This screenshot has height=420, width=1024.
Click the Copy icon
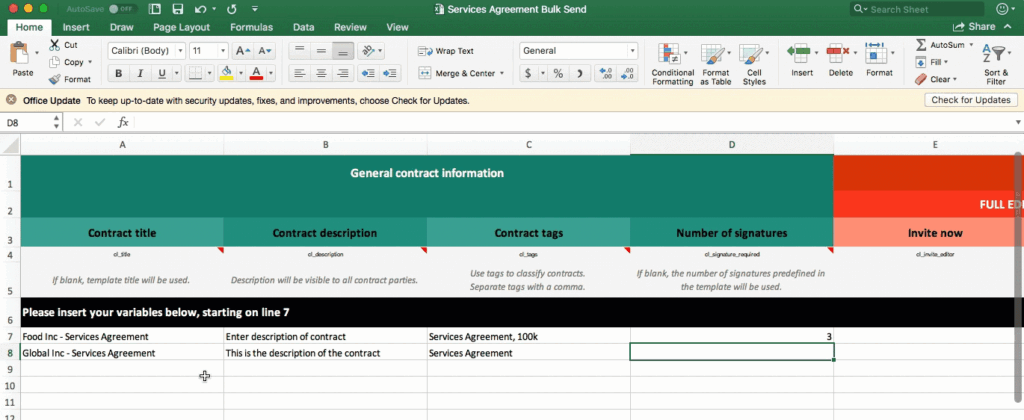point(54,62)
